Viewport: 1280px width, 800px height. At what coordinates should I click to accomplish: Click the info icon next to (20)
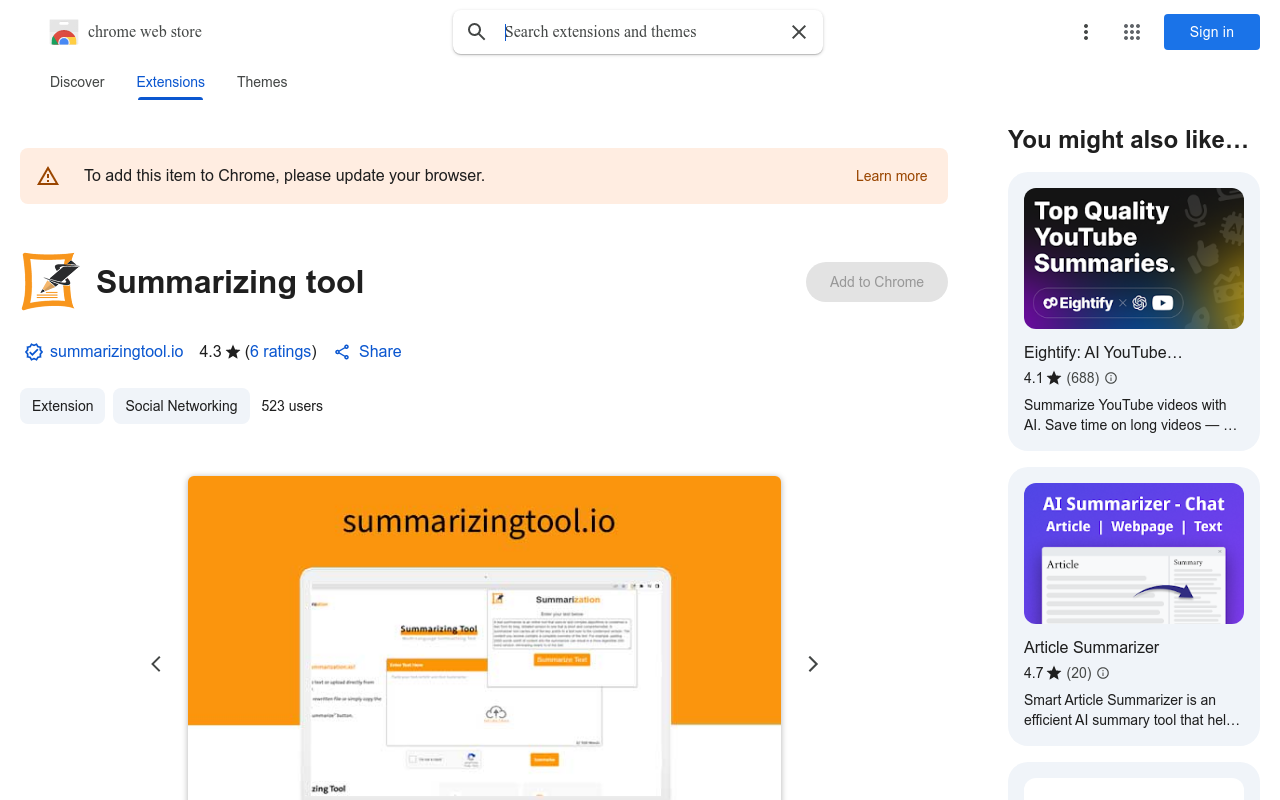(x=1103, y=673)
